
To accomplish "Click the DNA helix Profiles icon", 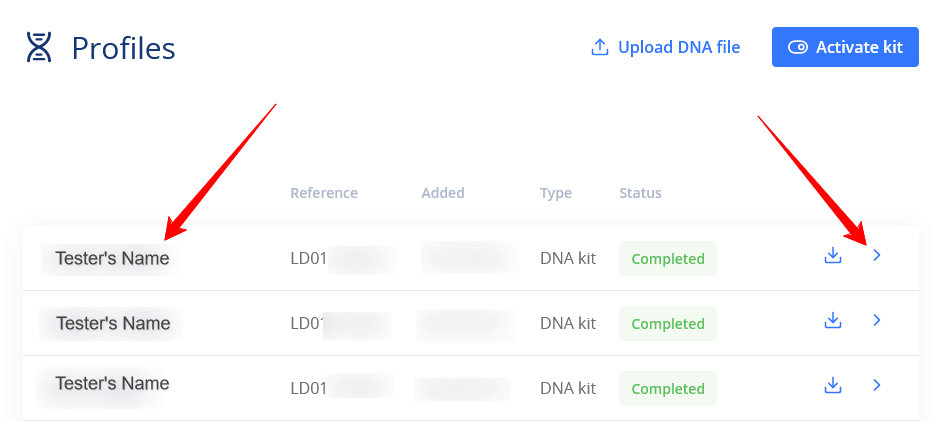I will click(x=39, y=47).
